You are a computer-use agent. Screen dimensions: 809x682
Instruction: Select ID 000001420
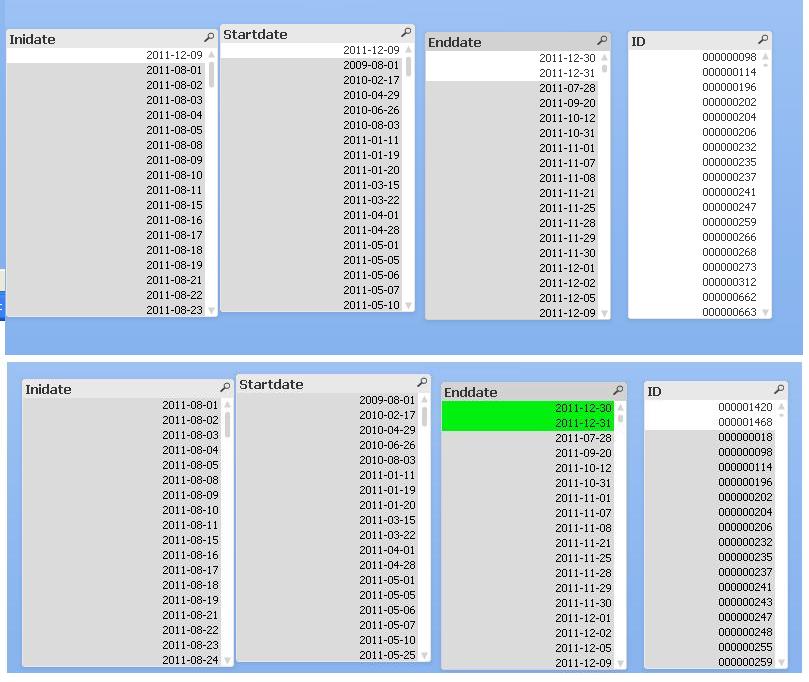711,407
